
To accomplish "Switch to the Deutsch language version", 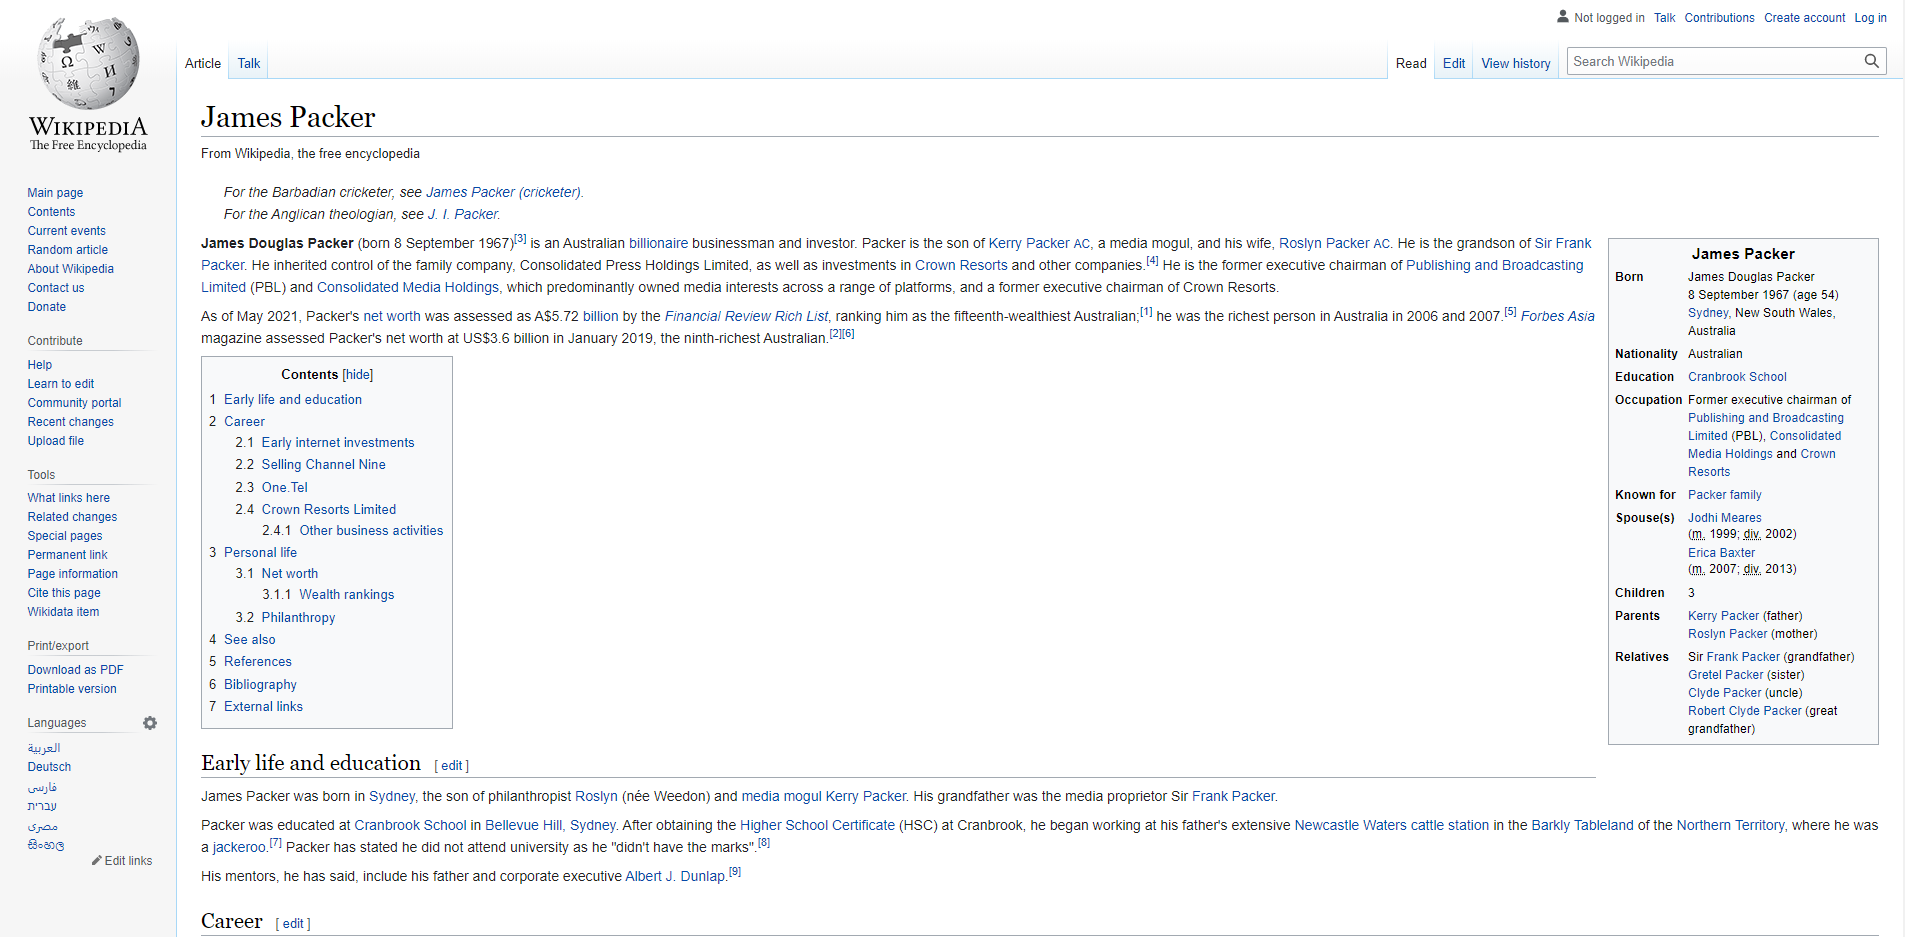I will (49, 767).
